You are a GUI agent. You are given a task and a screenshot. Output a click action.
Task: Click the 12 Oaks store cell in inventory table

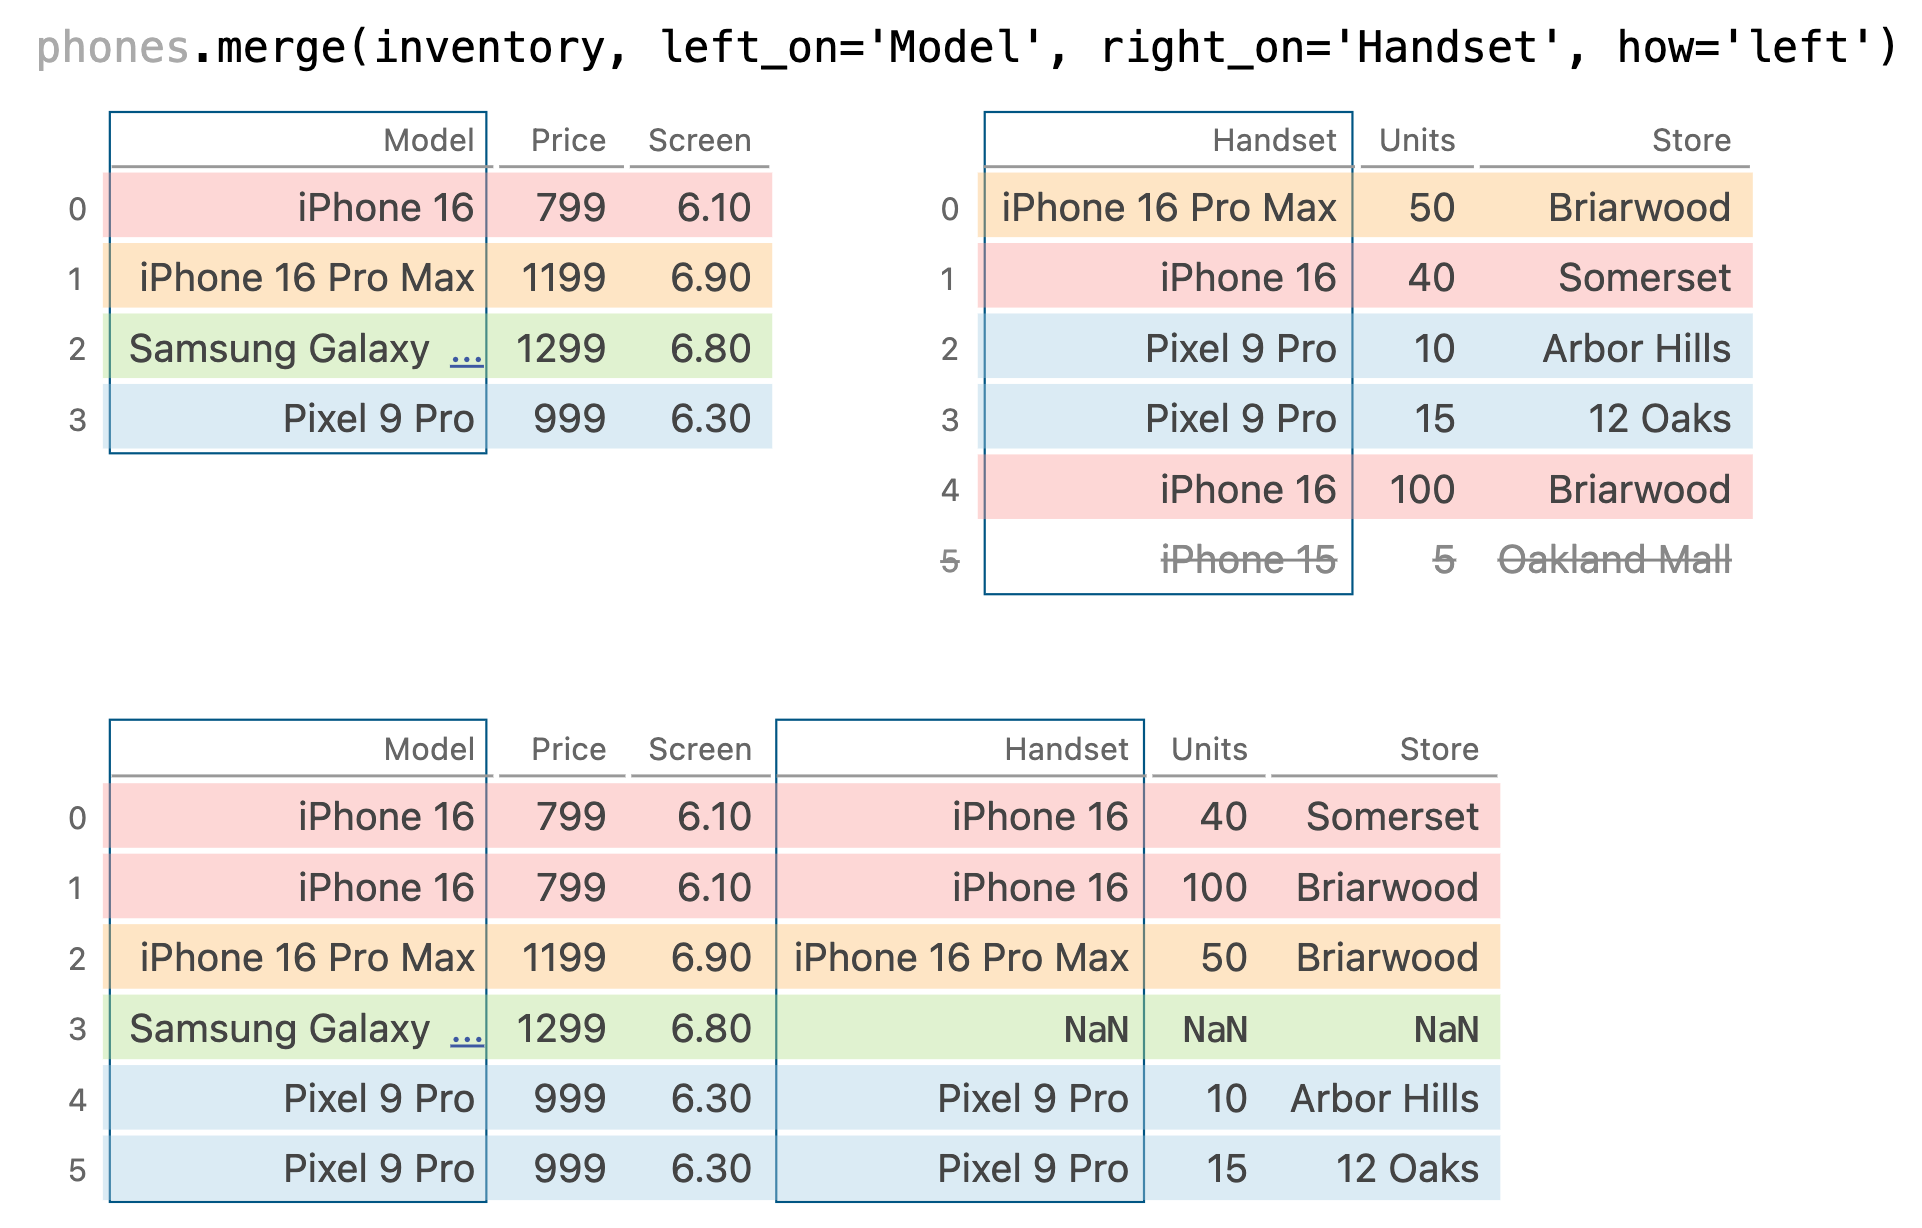click(1659, 419)
